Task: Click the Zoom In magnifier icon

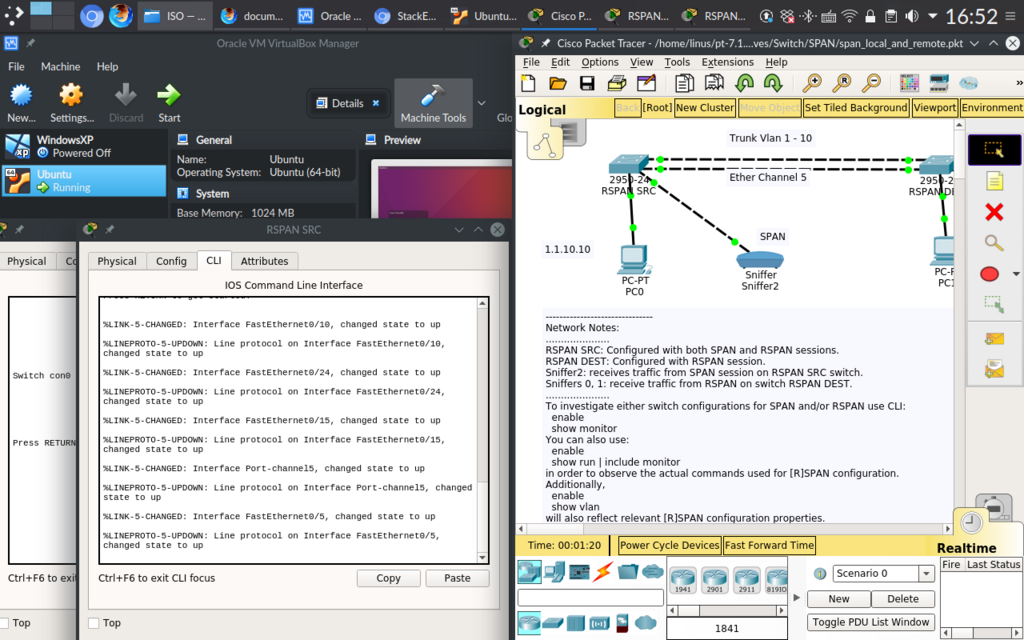Action: 812,83
